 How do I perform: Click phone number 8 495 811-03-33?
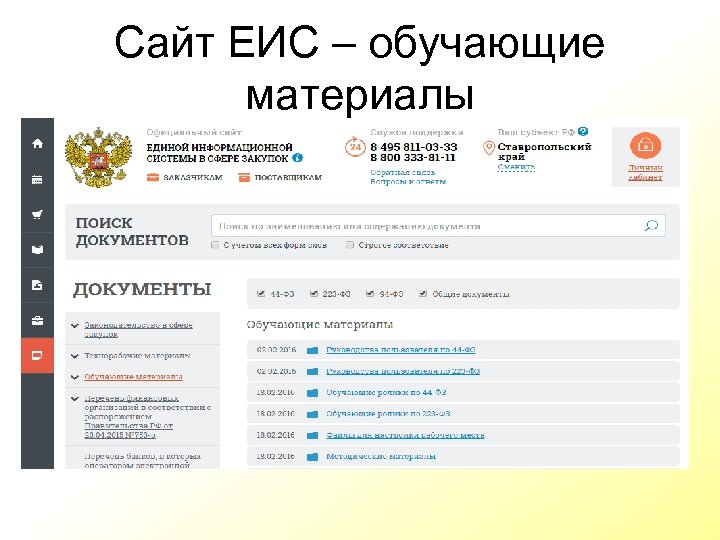click(414, 147)
